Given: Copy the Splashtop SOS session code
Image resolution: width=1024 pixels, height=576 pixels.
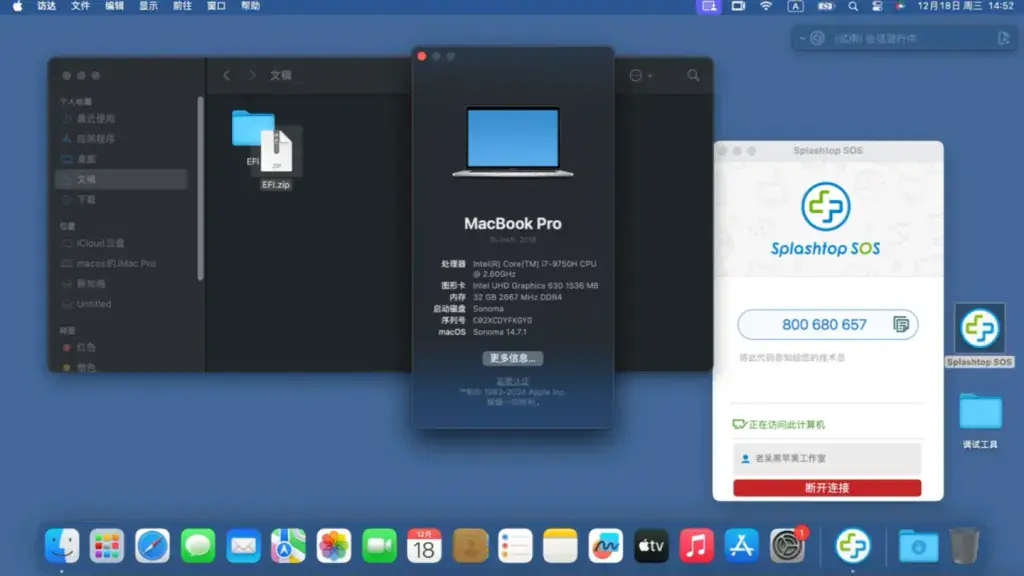Looking at the screenshot, I should coord(901,325).
